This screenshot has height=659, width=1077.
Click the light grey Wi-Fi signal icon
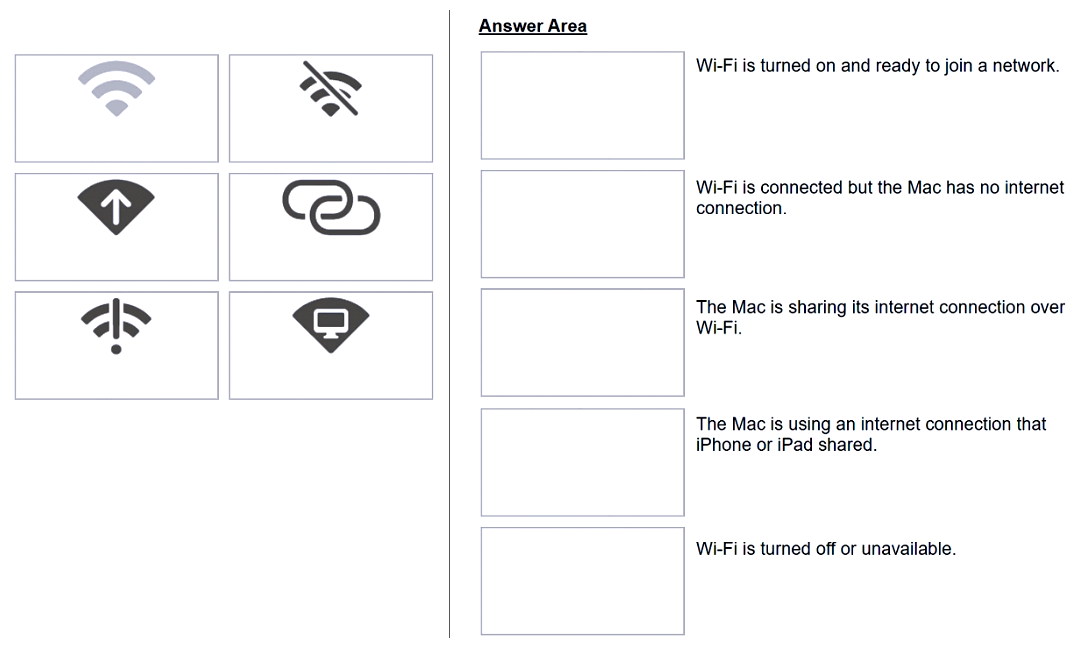coord(117,89)
